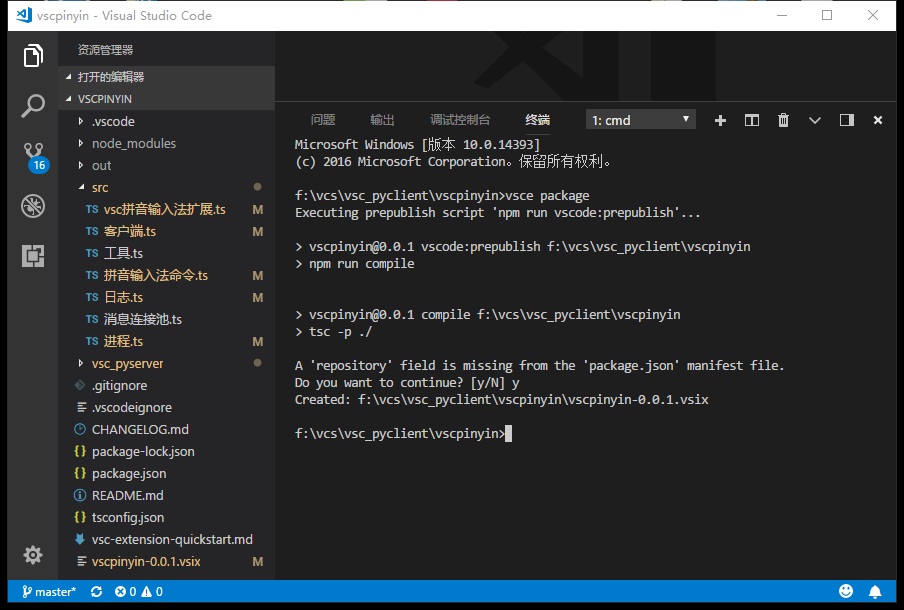Open a new terminal with the plus icon
The width and height of the screenshot is (904, 610).
click(x=720, y=119)
